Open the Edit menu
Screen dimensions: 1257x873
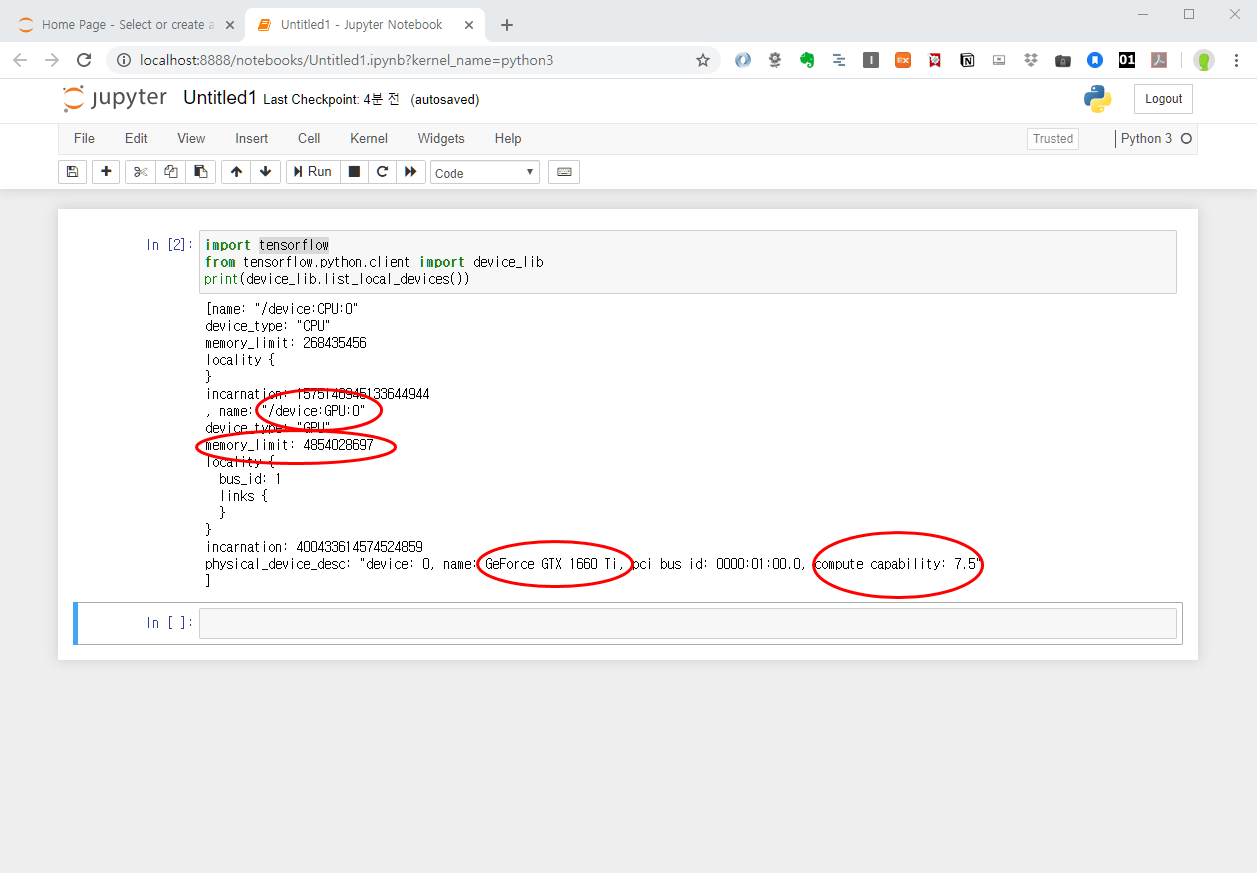[x=136, y=139]
